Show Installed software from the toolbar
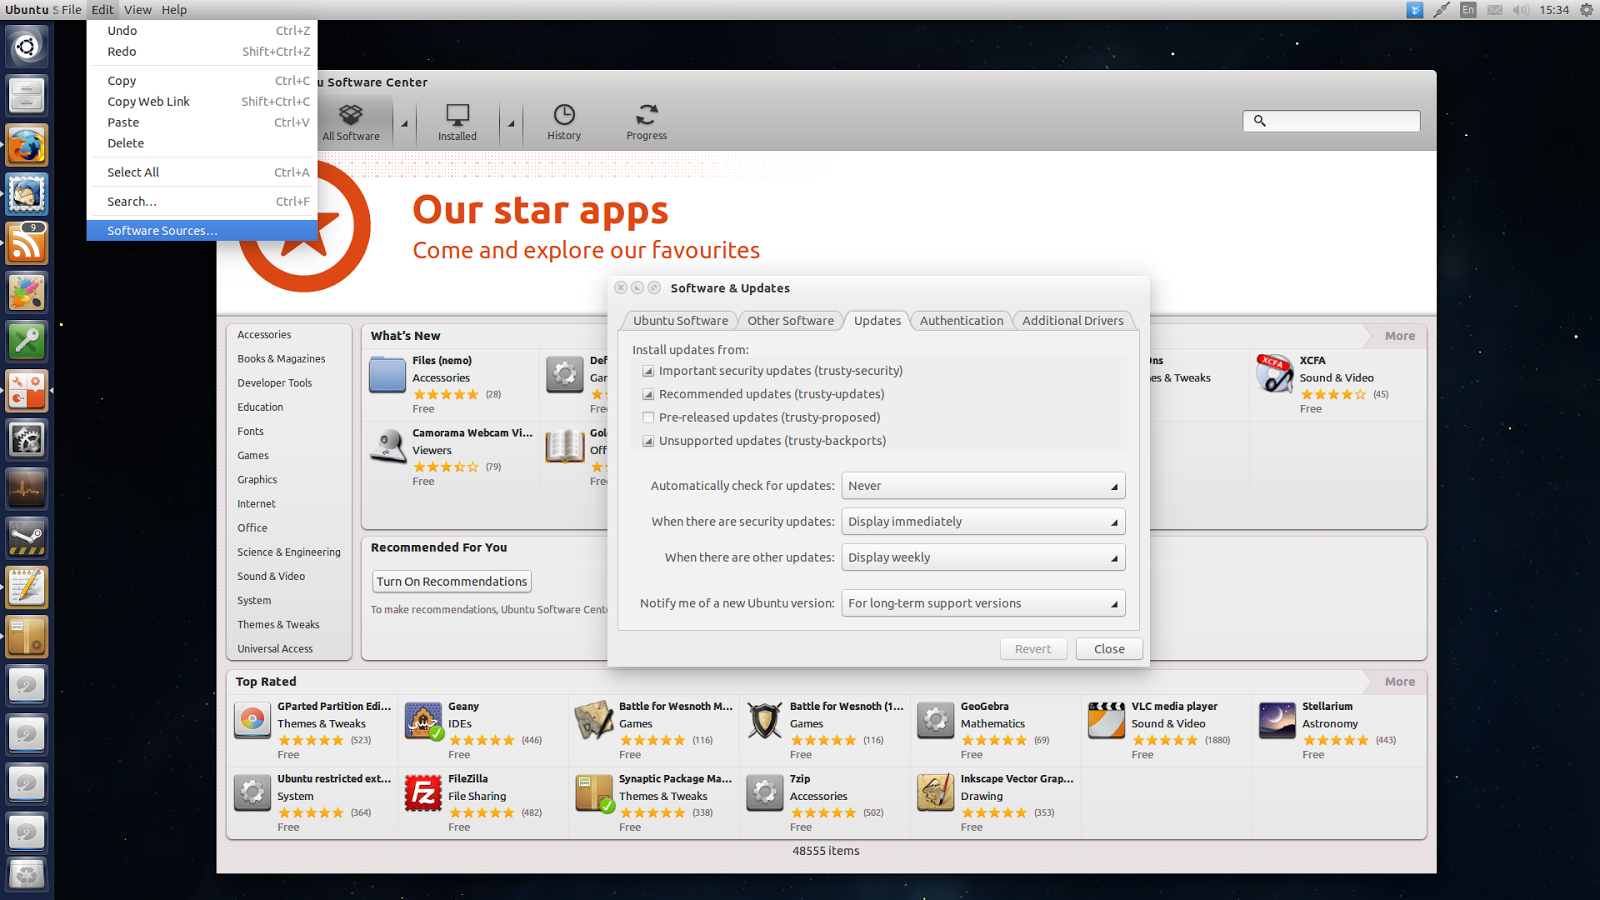This screenshot has width=1600, height=900. point(457,122)
